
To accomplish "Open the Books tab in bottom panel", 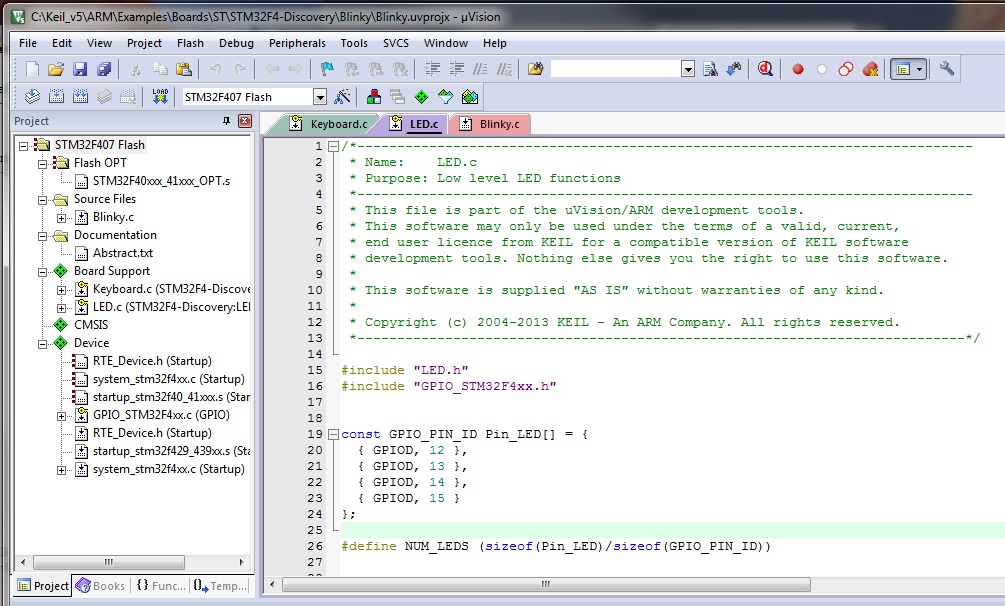I will 101,586.
